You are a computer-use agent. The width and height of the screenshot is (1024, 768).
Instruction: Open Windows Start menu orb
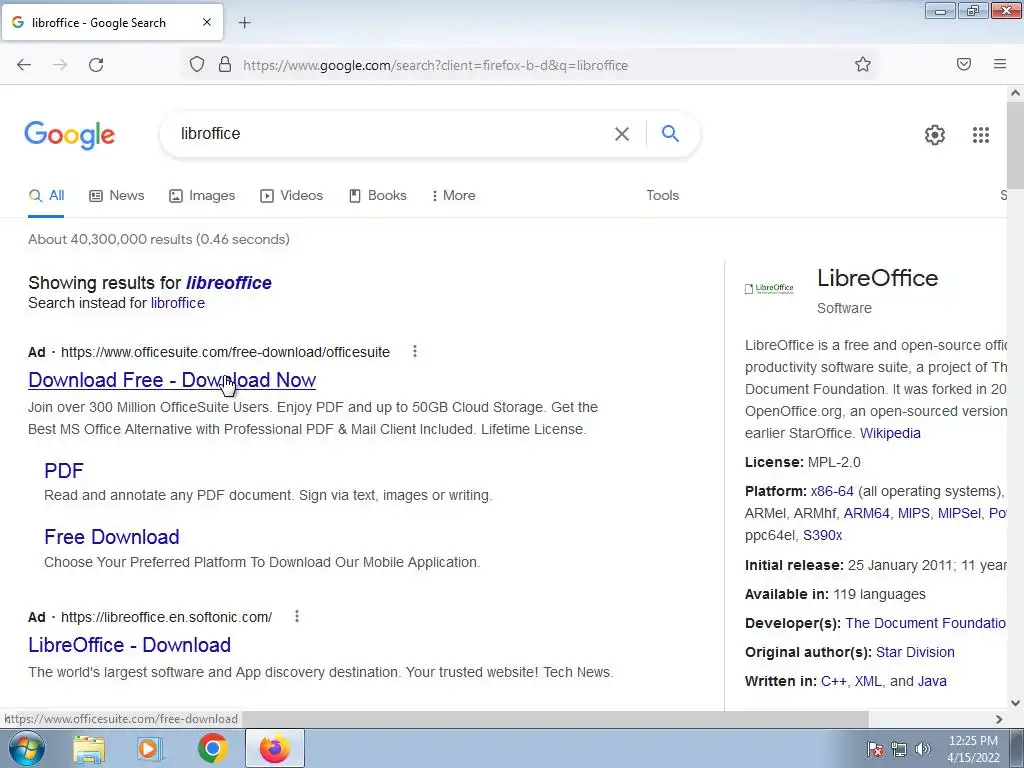26,748
